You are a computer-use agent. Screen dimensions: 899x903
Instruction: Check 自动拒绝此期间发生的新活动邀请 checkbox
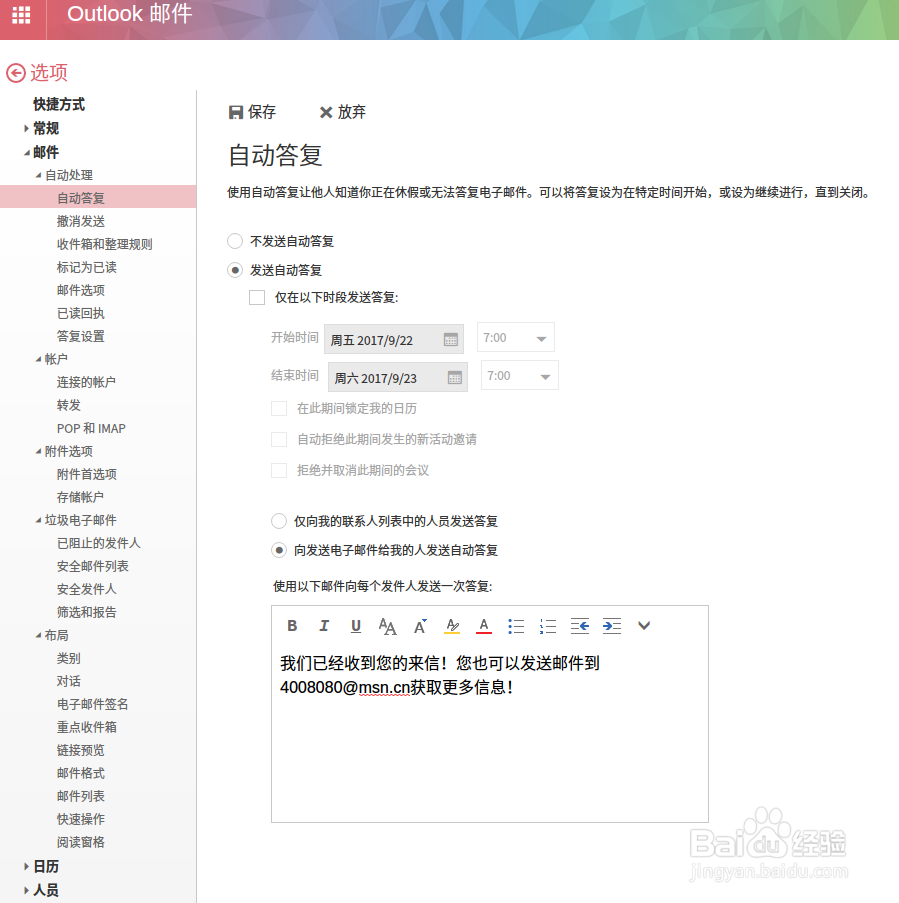279,440
